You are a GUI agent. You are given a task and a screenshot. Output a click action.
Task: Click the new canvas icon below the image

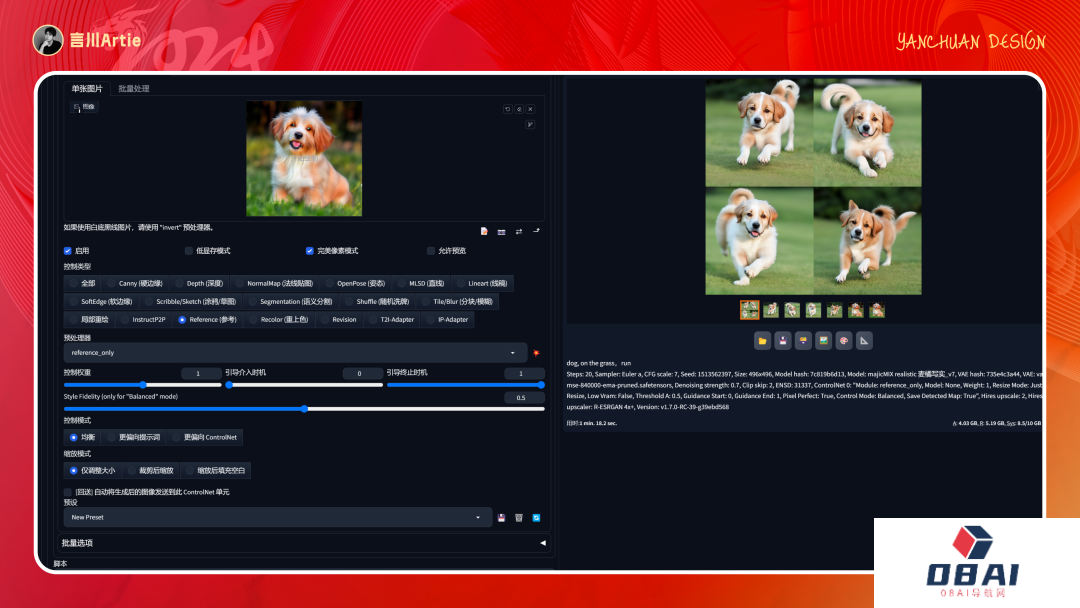point(484,231)
